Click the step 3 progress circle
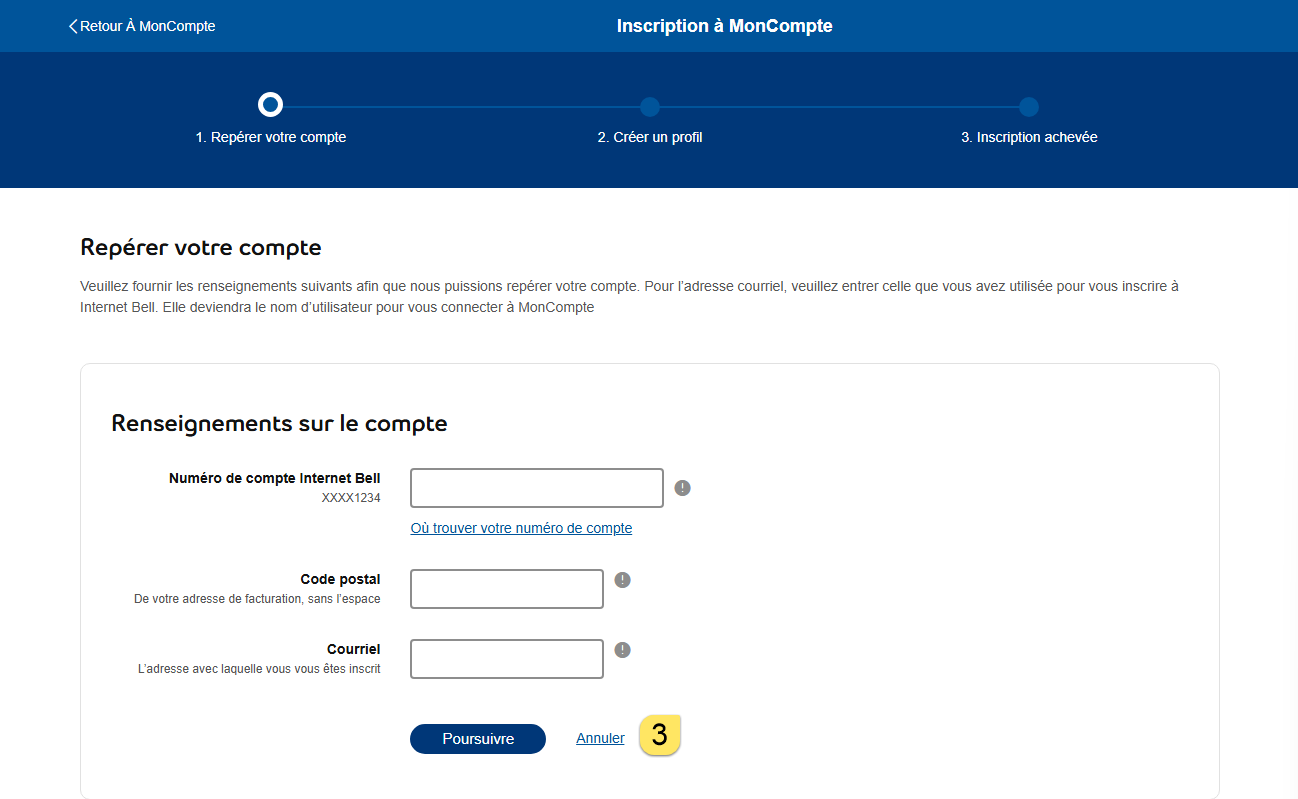The image size is (1298, 799). point(1029,107)
